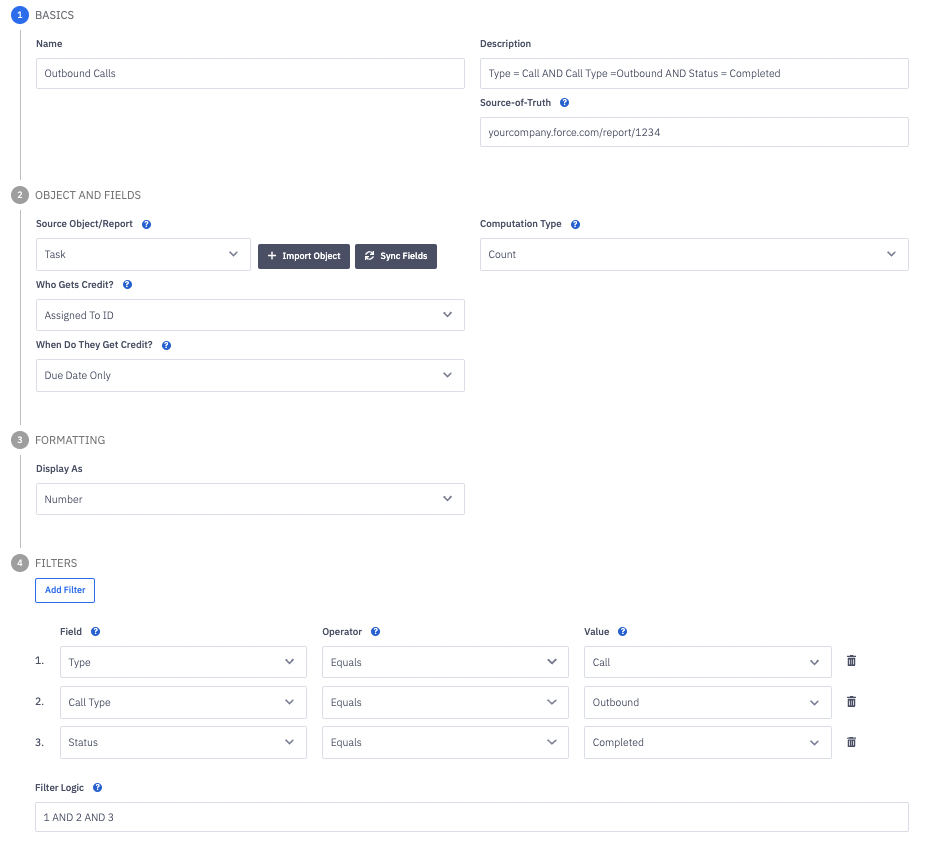Screen dimensions: 926x845
Task: Click the Computation Type help icon
Action: 575,225
